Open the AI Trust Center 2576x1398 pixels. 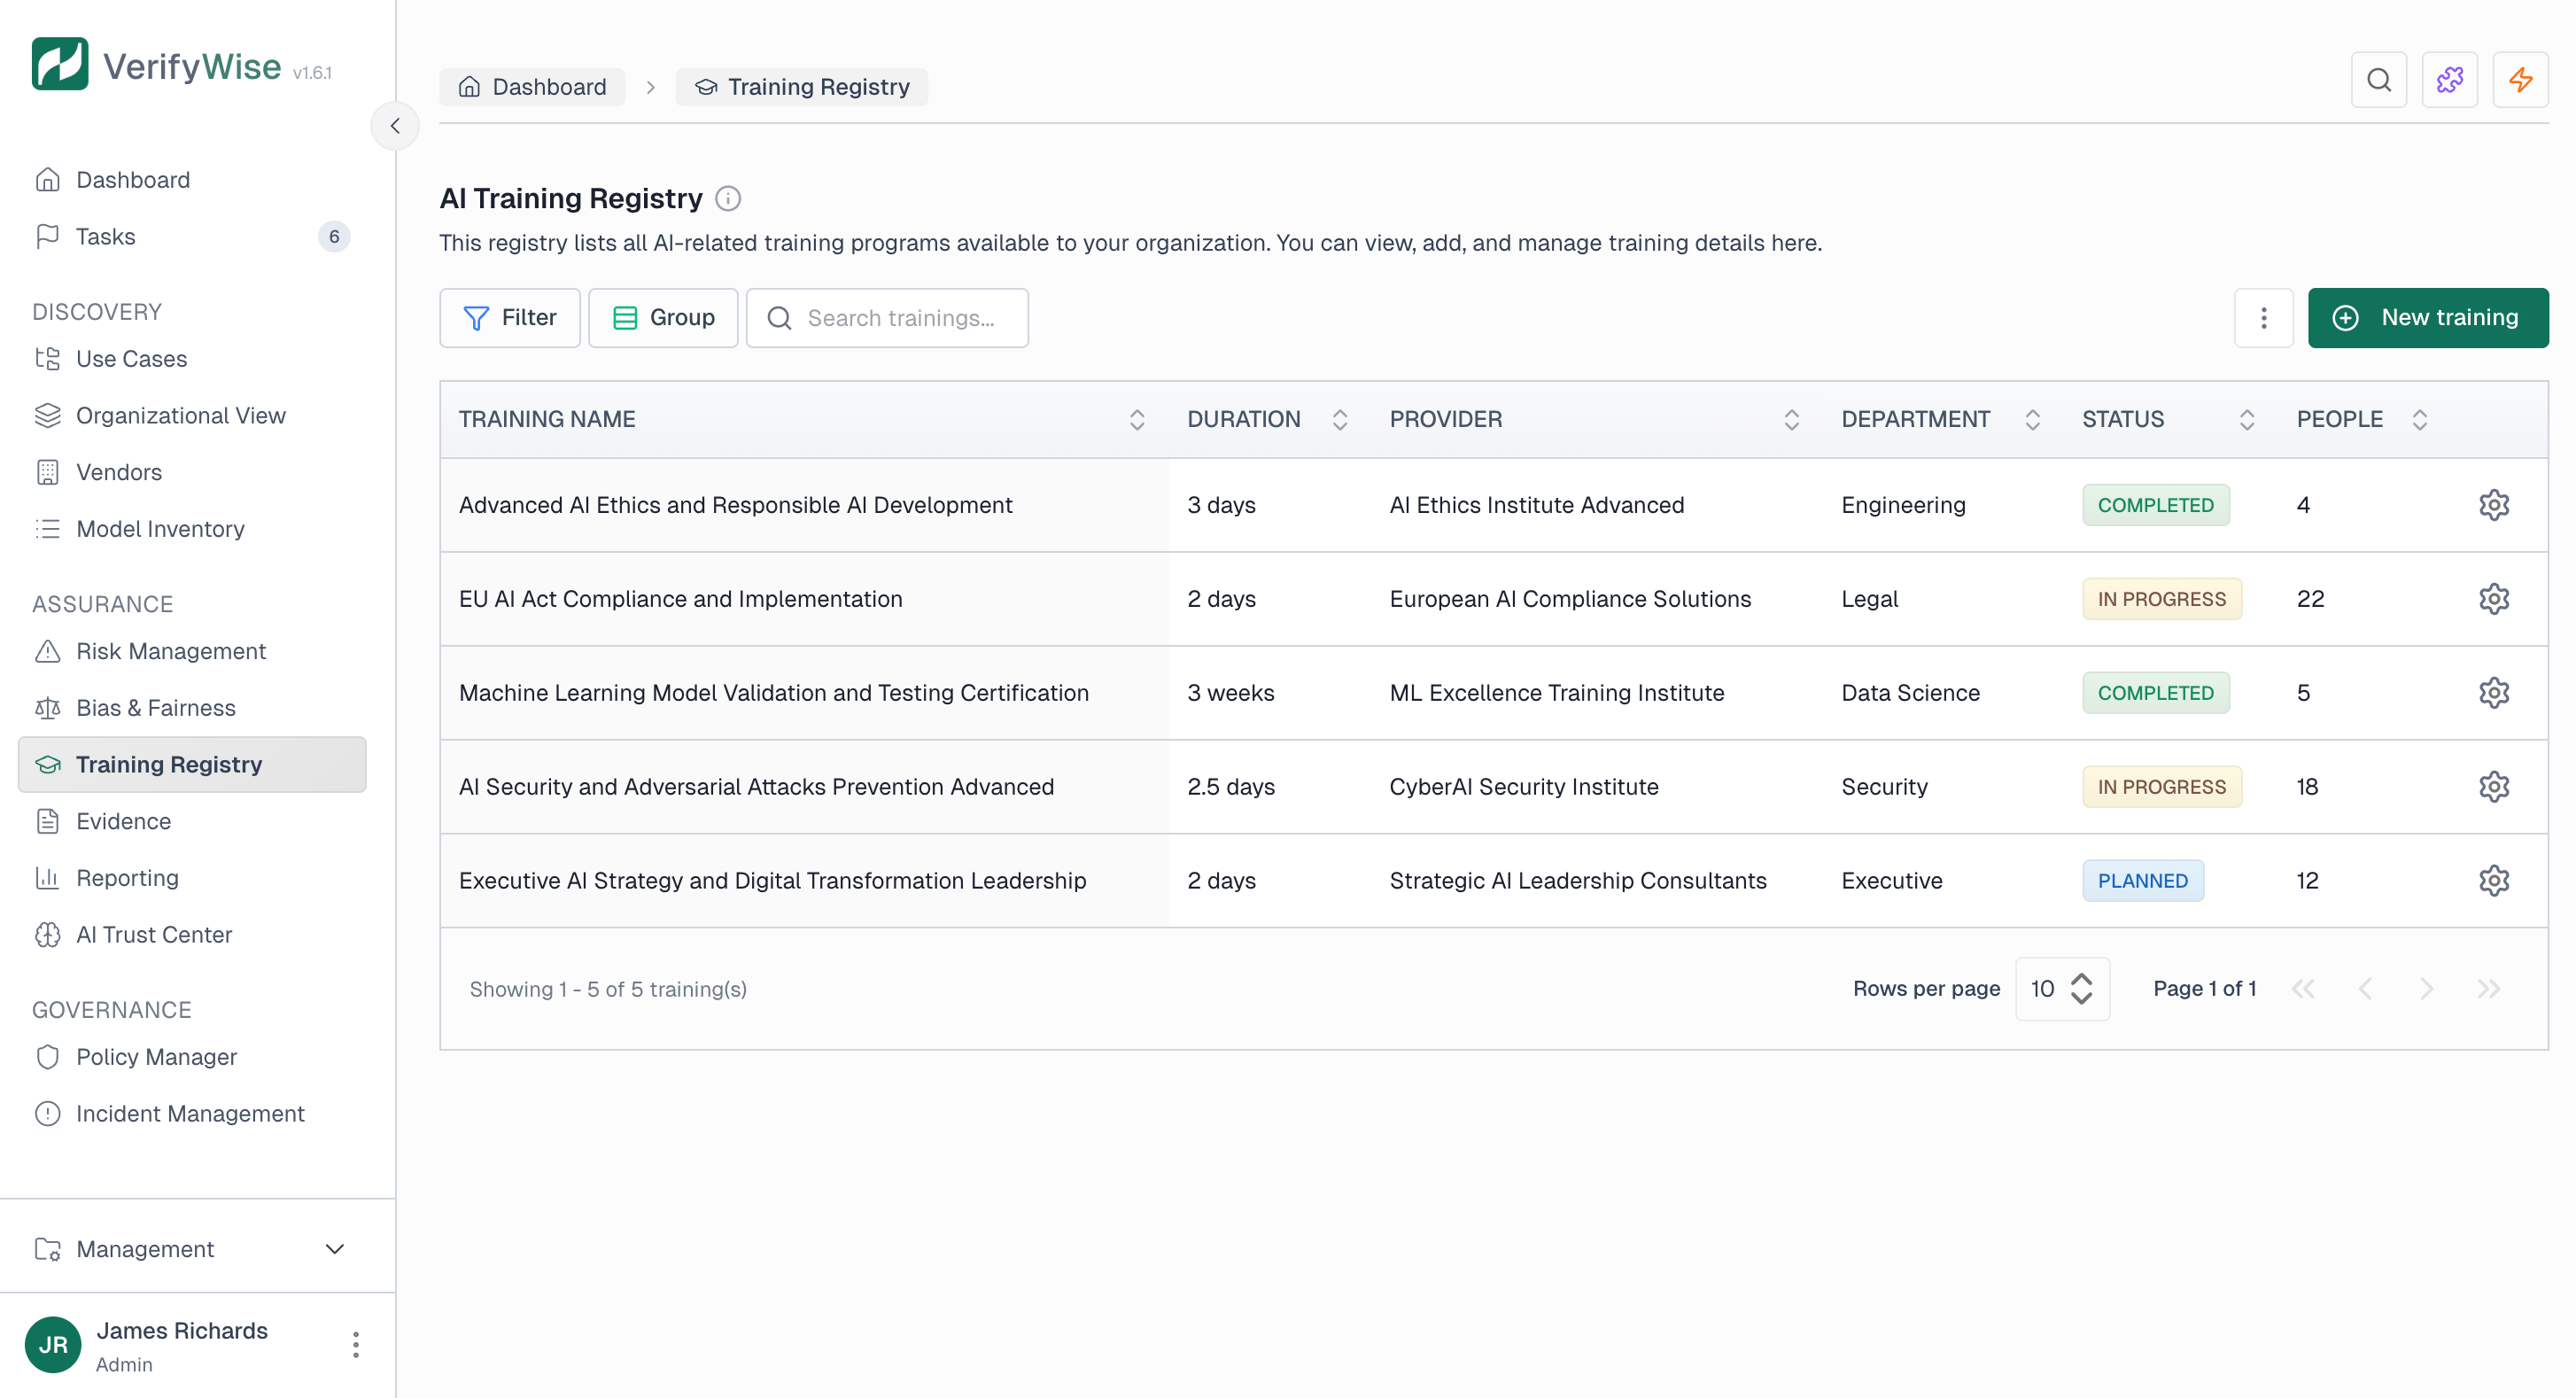pyautogui.click(x=153, y=934)
